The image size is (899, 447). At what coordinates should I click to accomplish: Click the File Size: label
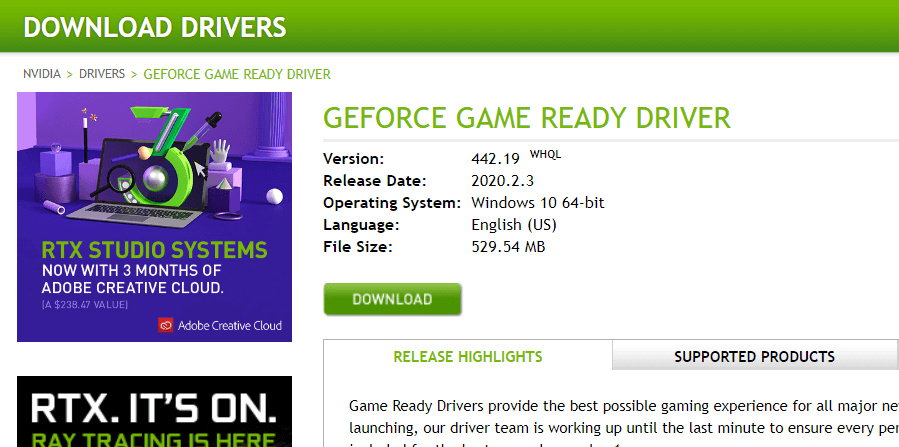point(358,247)
